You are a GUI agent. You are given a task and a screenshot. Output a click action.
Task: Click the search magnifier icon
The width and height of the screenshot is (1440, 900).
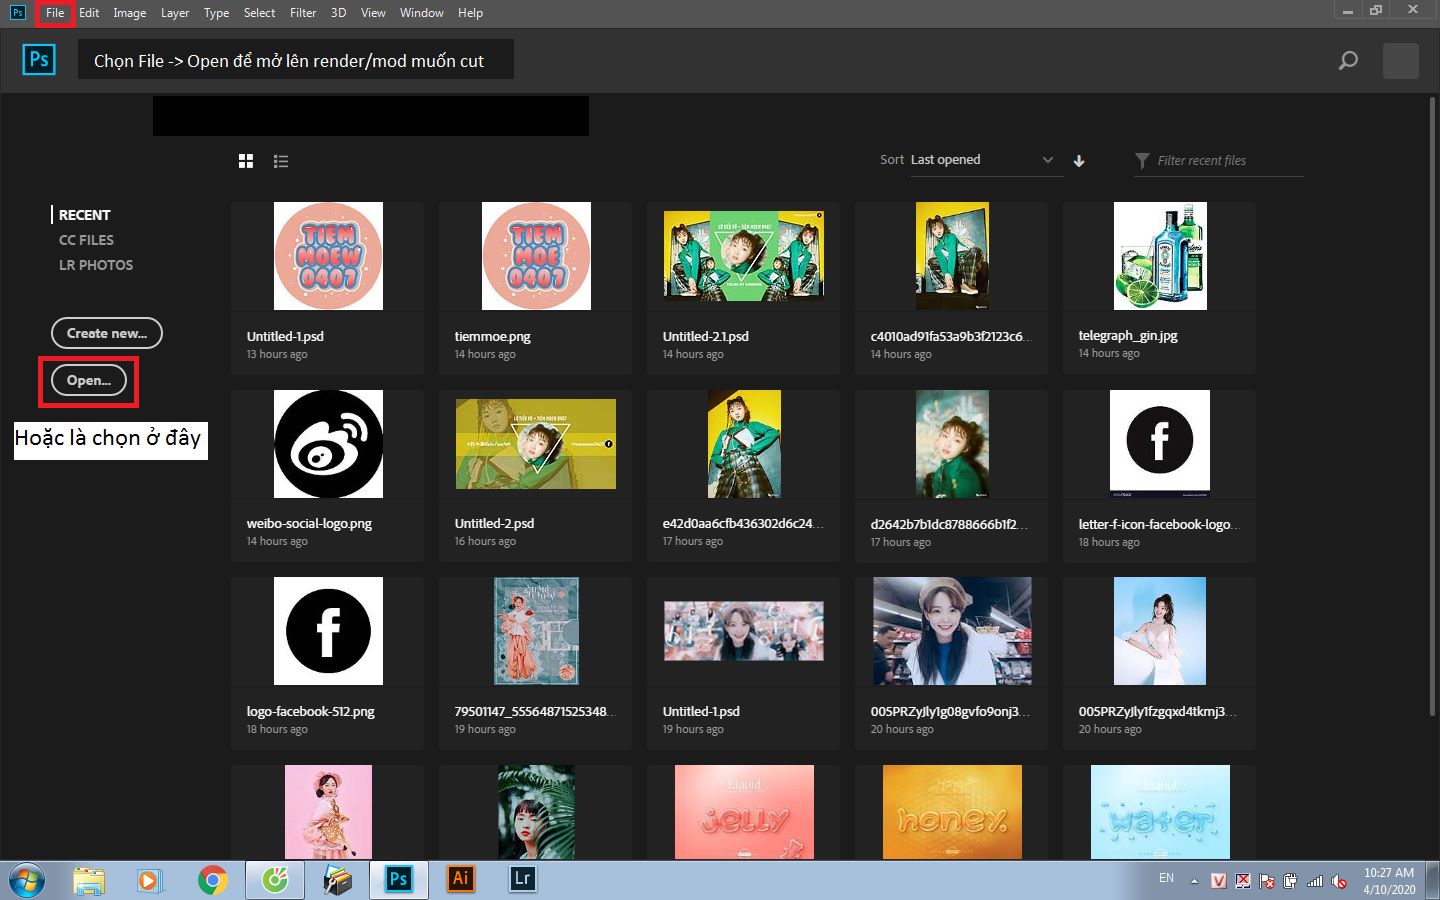click(1348, 61)
